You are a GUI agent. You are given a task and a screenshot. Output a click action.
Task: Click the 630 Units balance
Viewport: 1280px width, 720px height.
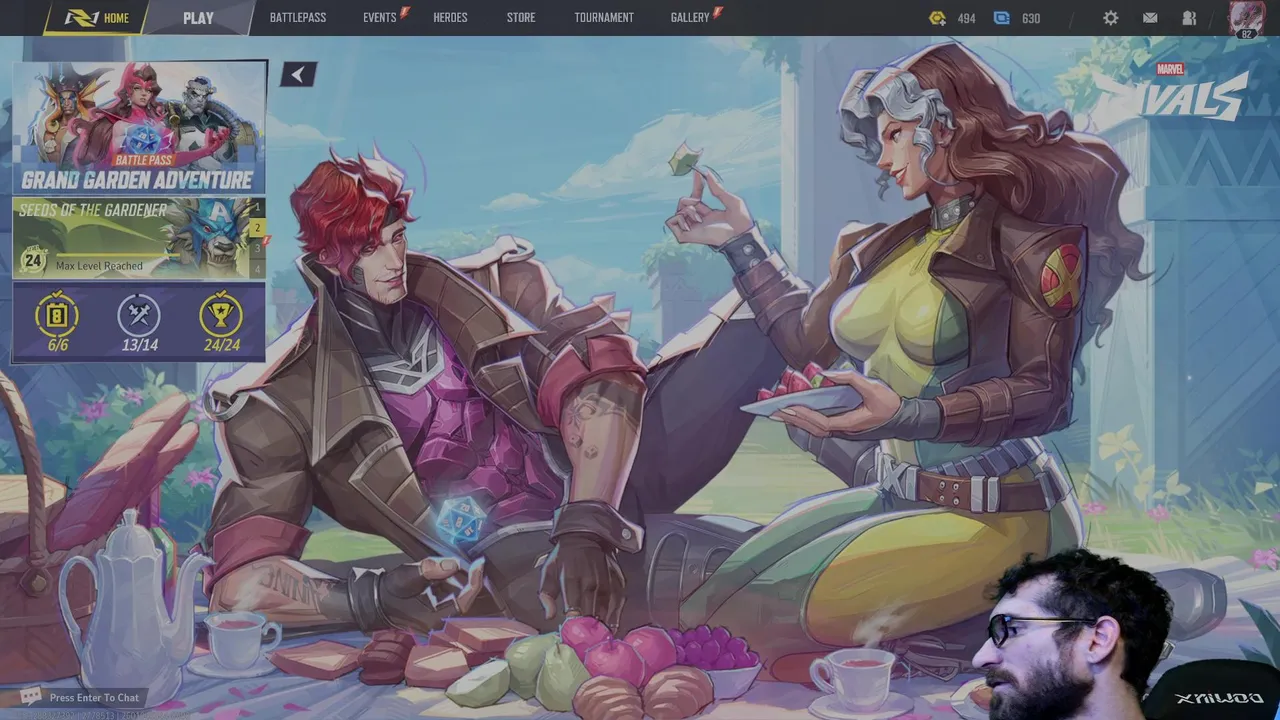click(1031, 18)
